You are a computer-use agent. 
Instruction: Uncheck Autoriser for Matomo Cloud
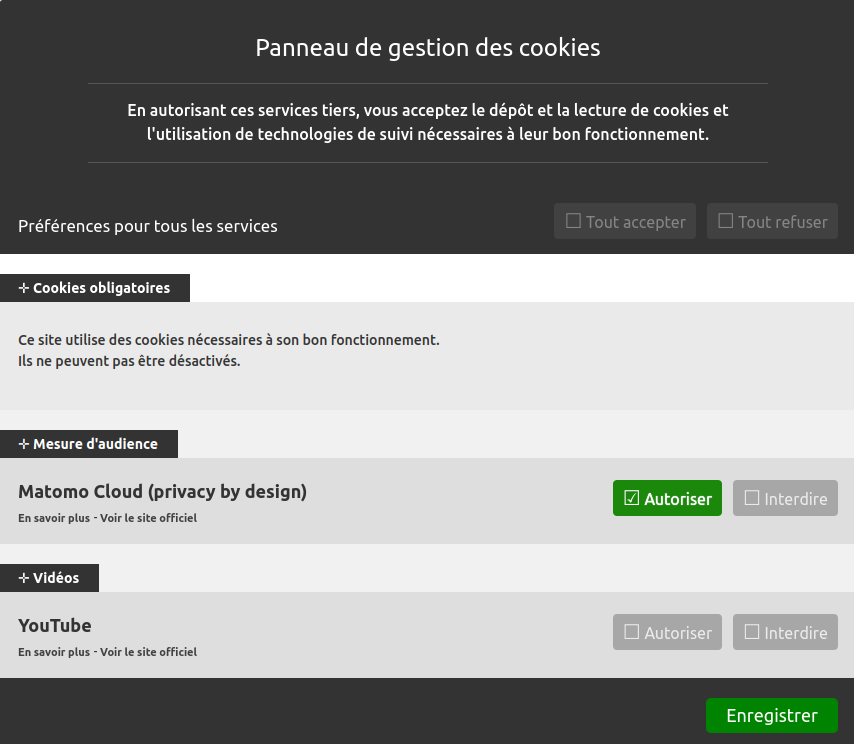pos(667,498)
